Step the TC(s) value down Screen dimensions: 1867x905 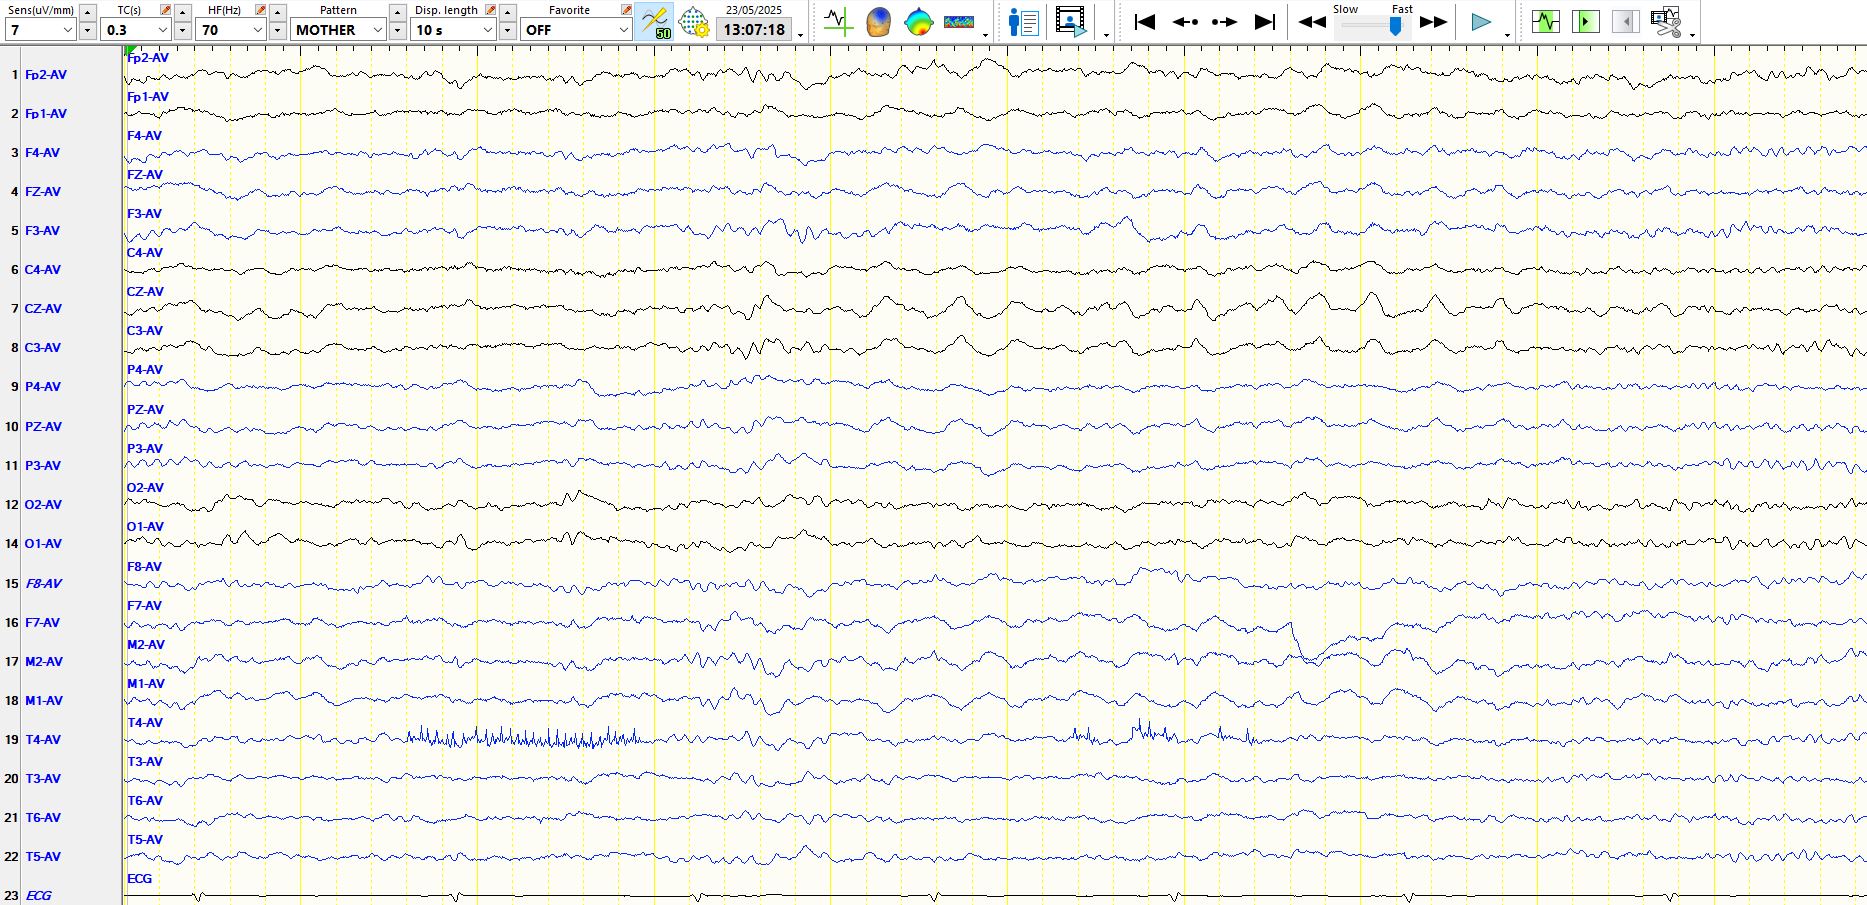(x=182, y=30)
